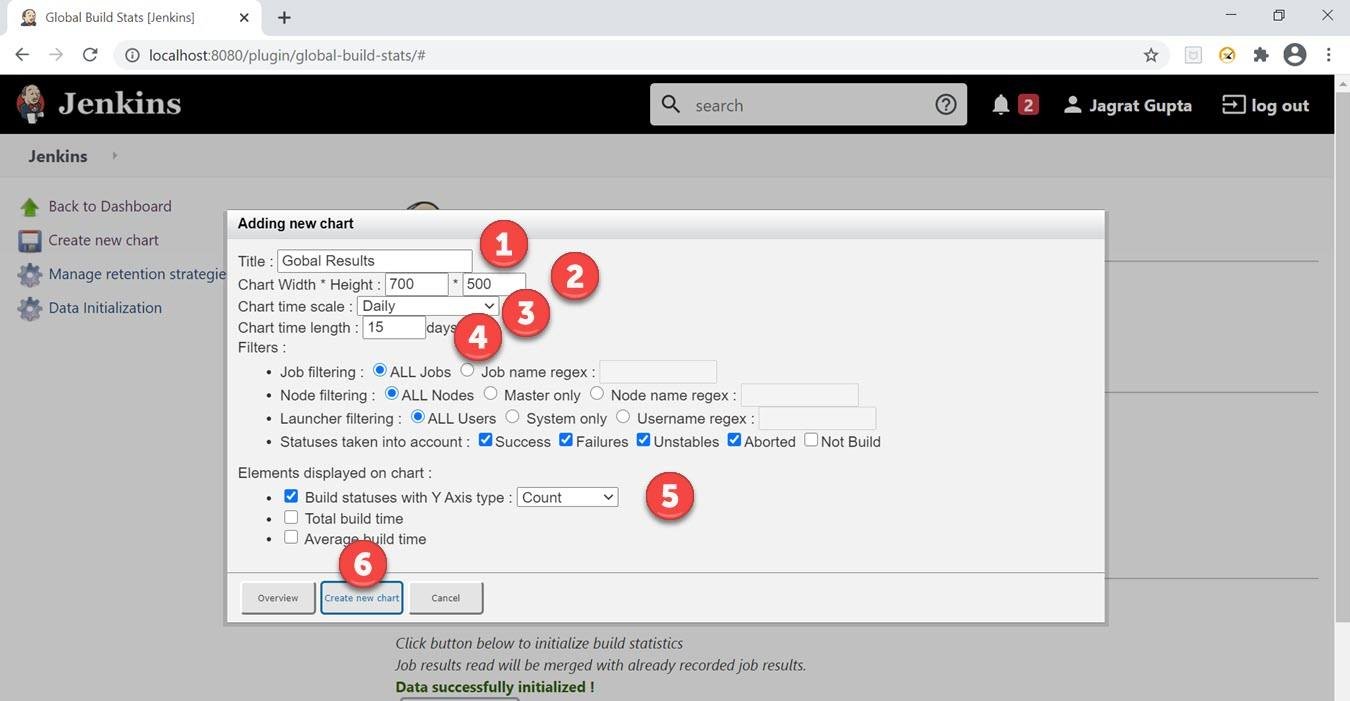Open the Jagrat Gupta user link
The image size is (1350, 701).
(1140, 105)
